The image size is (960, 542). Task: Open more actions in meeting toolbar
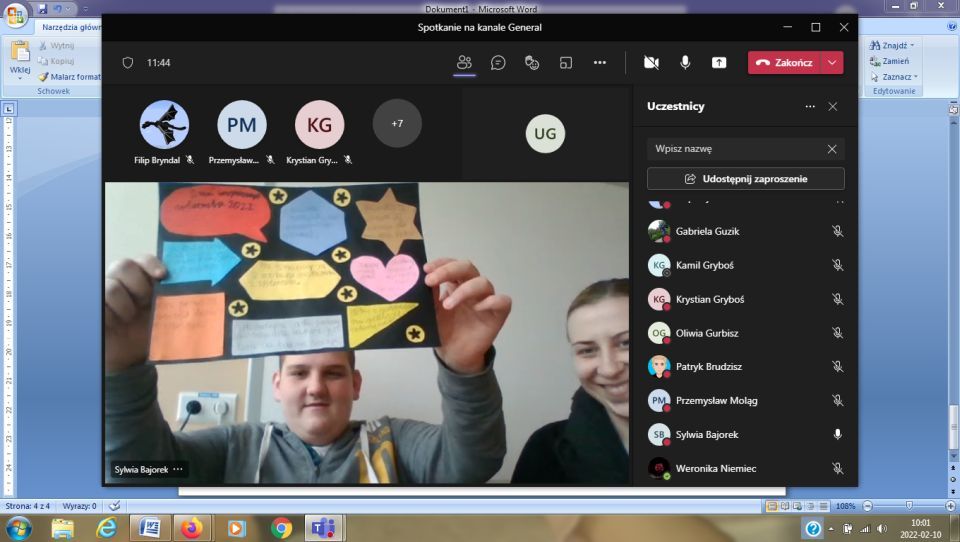click(600, 62)
